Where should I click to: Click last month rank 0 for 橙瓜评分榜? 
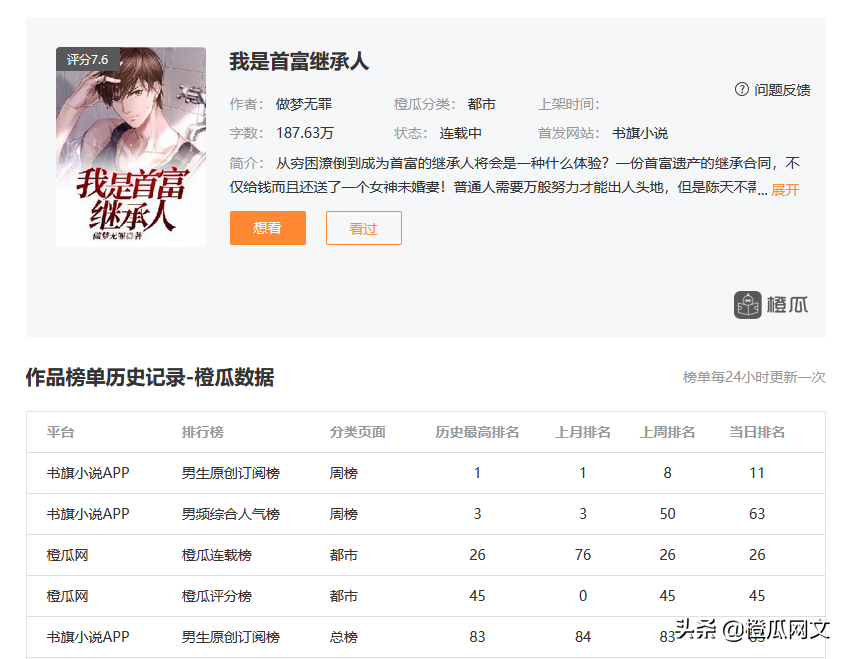[583, 596]
